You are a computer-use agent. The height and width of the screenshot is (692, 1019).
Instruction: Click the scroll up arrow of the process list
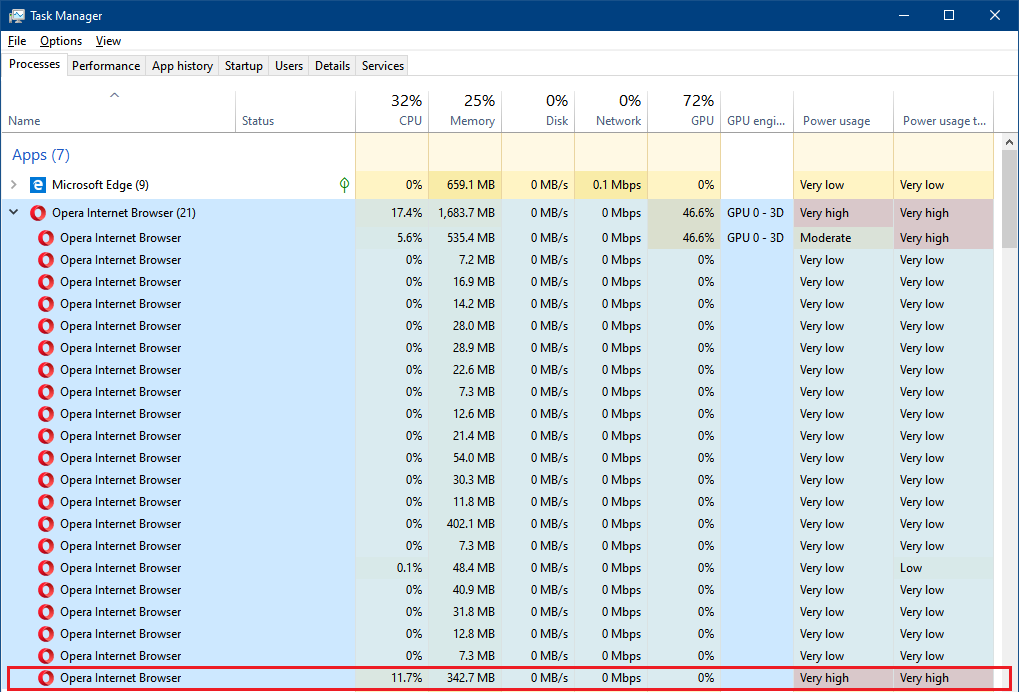[x=1008, y=143]
